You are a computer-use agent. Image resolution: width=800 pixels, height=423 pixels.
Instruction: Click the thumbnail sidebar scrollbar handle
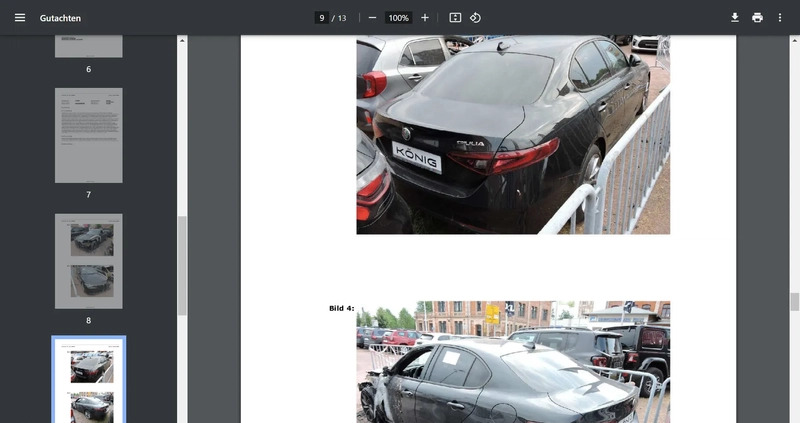[182, 265]
